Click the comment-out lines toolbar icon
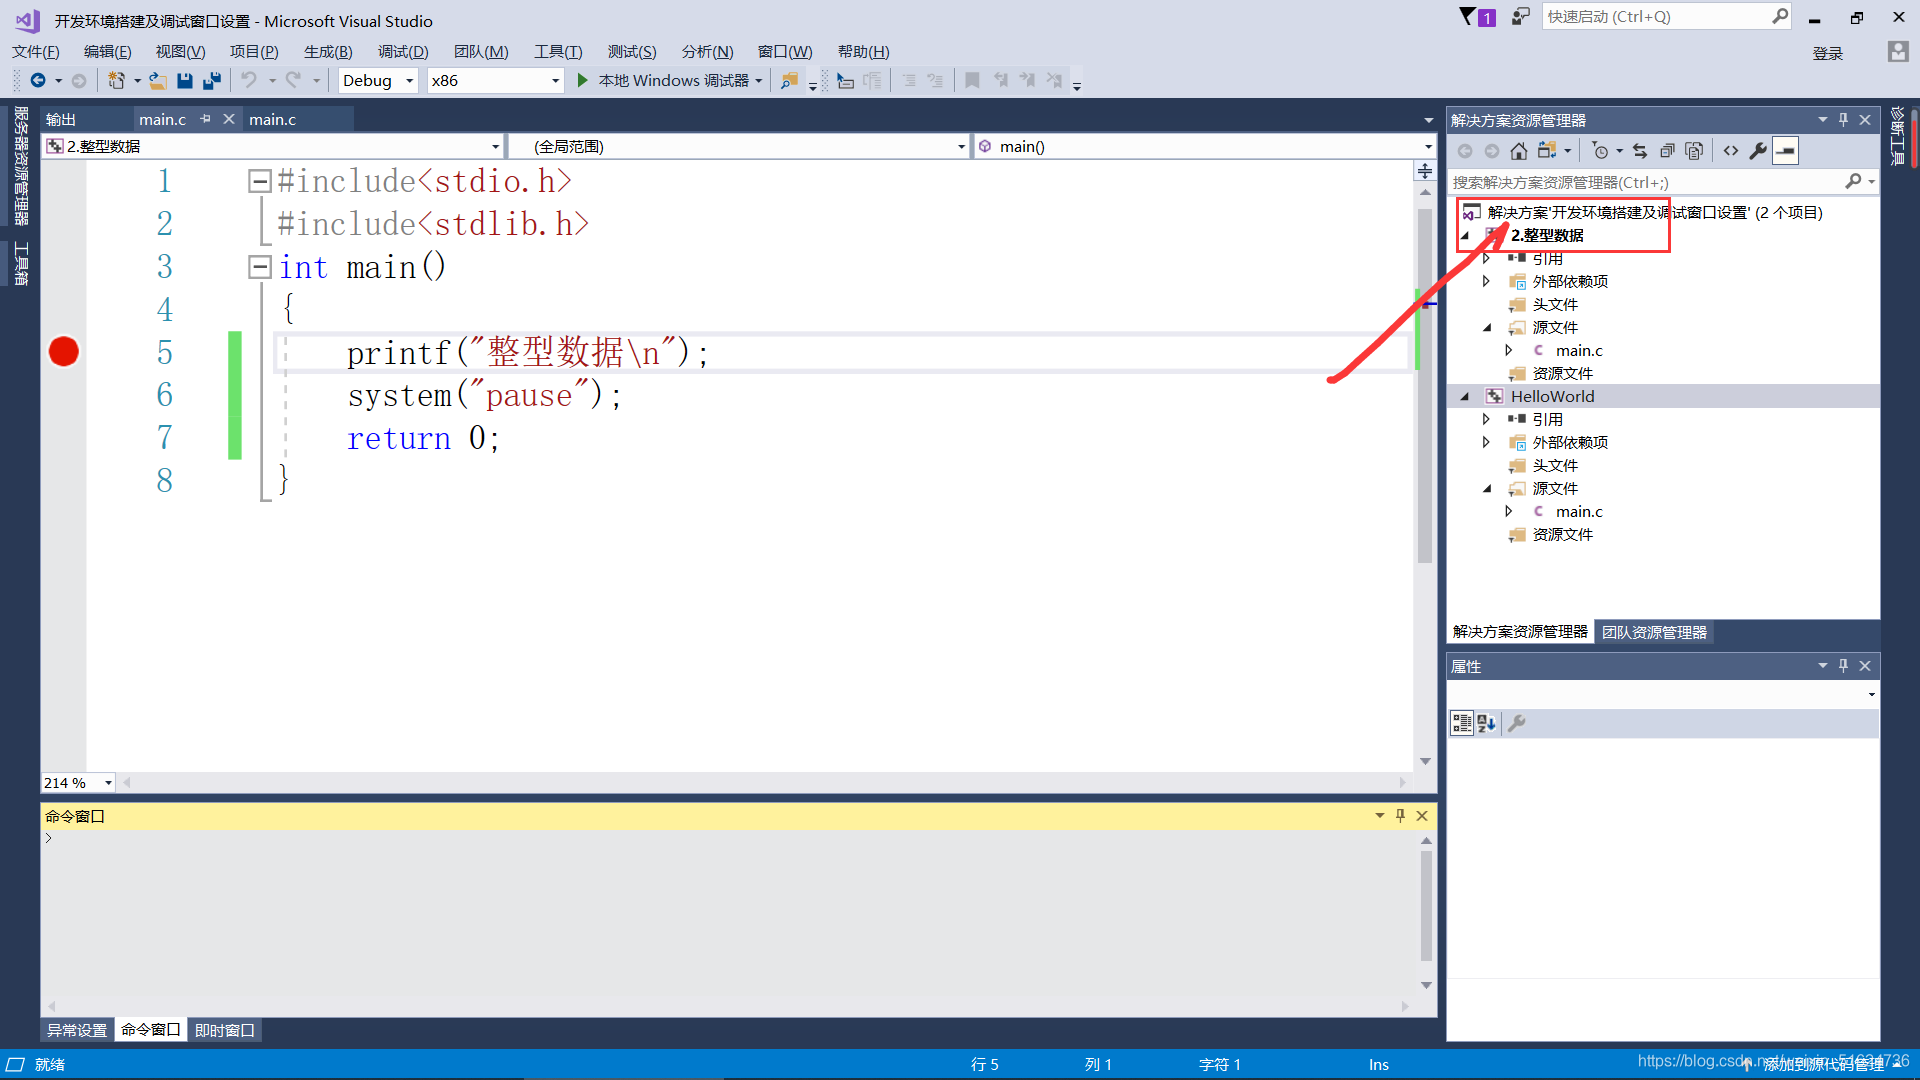The width and height of the screenshot is (1920, 1080). pos(909,80)
